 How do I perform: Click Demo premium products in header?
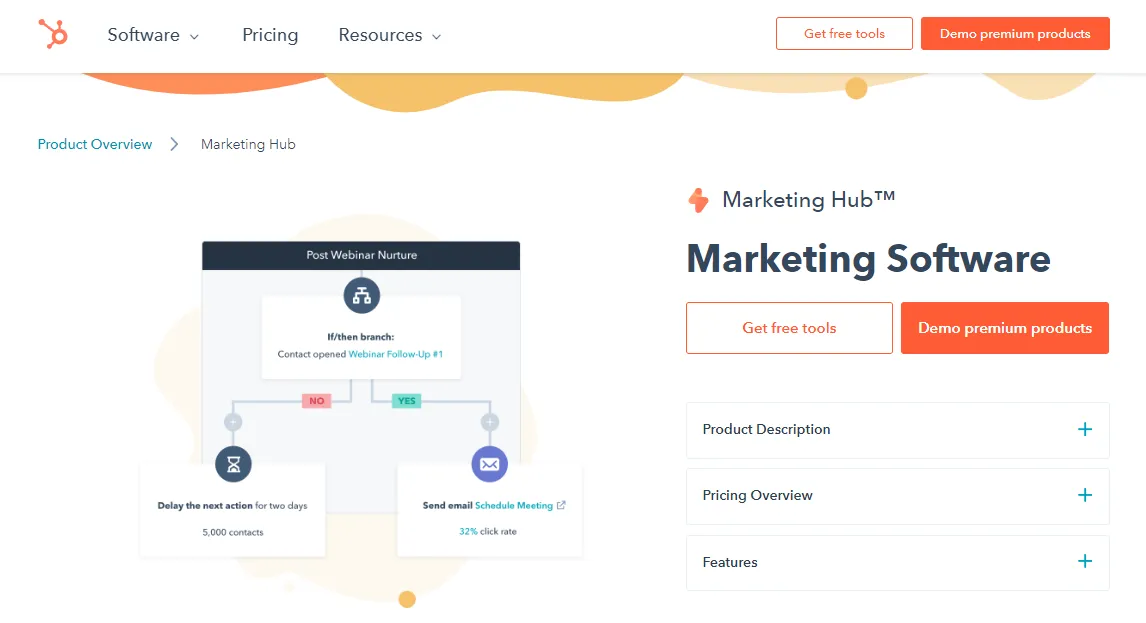[x=1014, y=34]
